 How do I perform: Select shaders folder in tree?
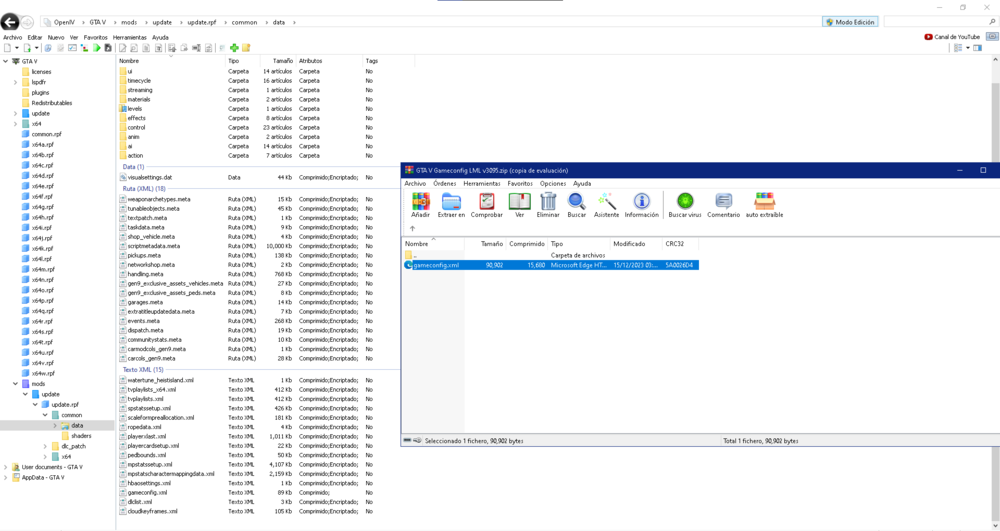coord(76,436)
